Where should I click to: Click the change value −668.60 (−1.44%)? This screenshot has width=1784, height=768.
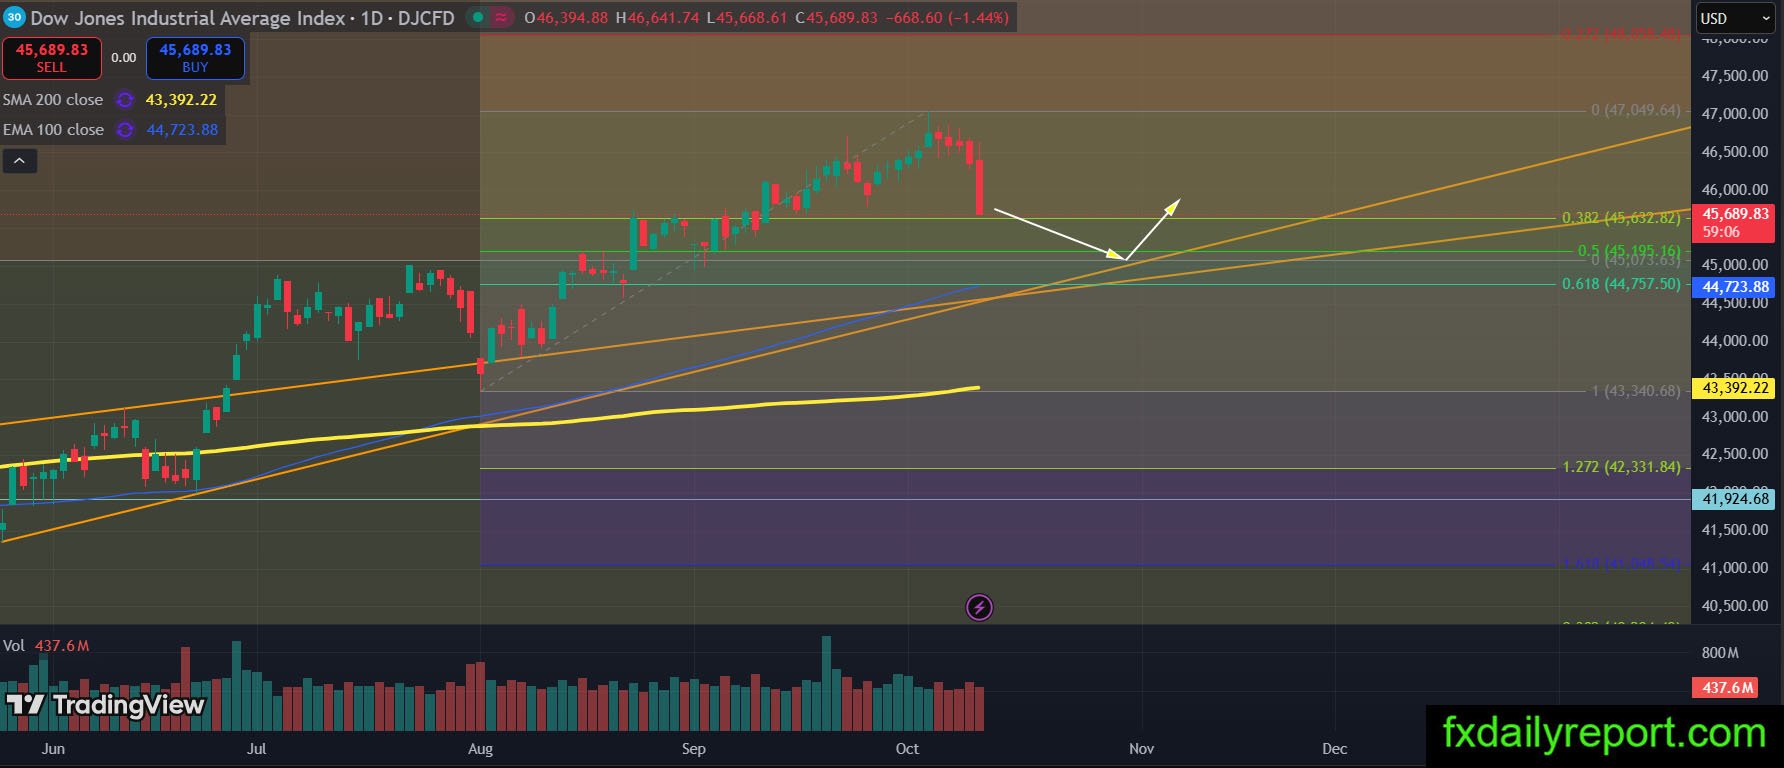point(947,18)
